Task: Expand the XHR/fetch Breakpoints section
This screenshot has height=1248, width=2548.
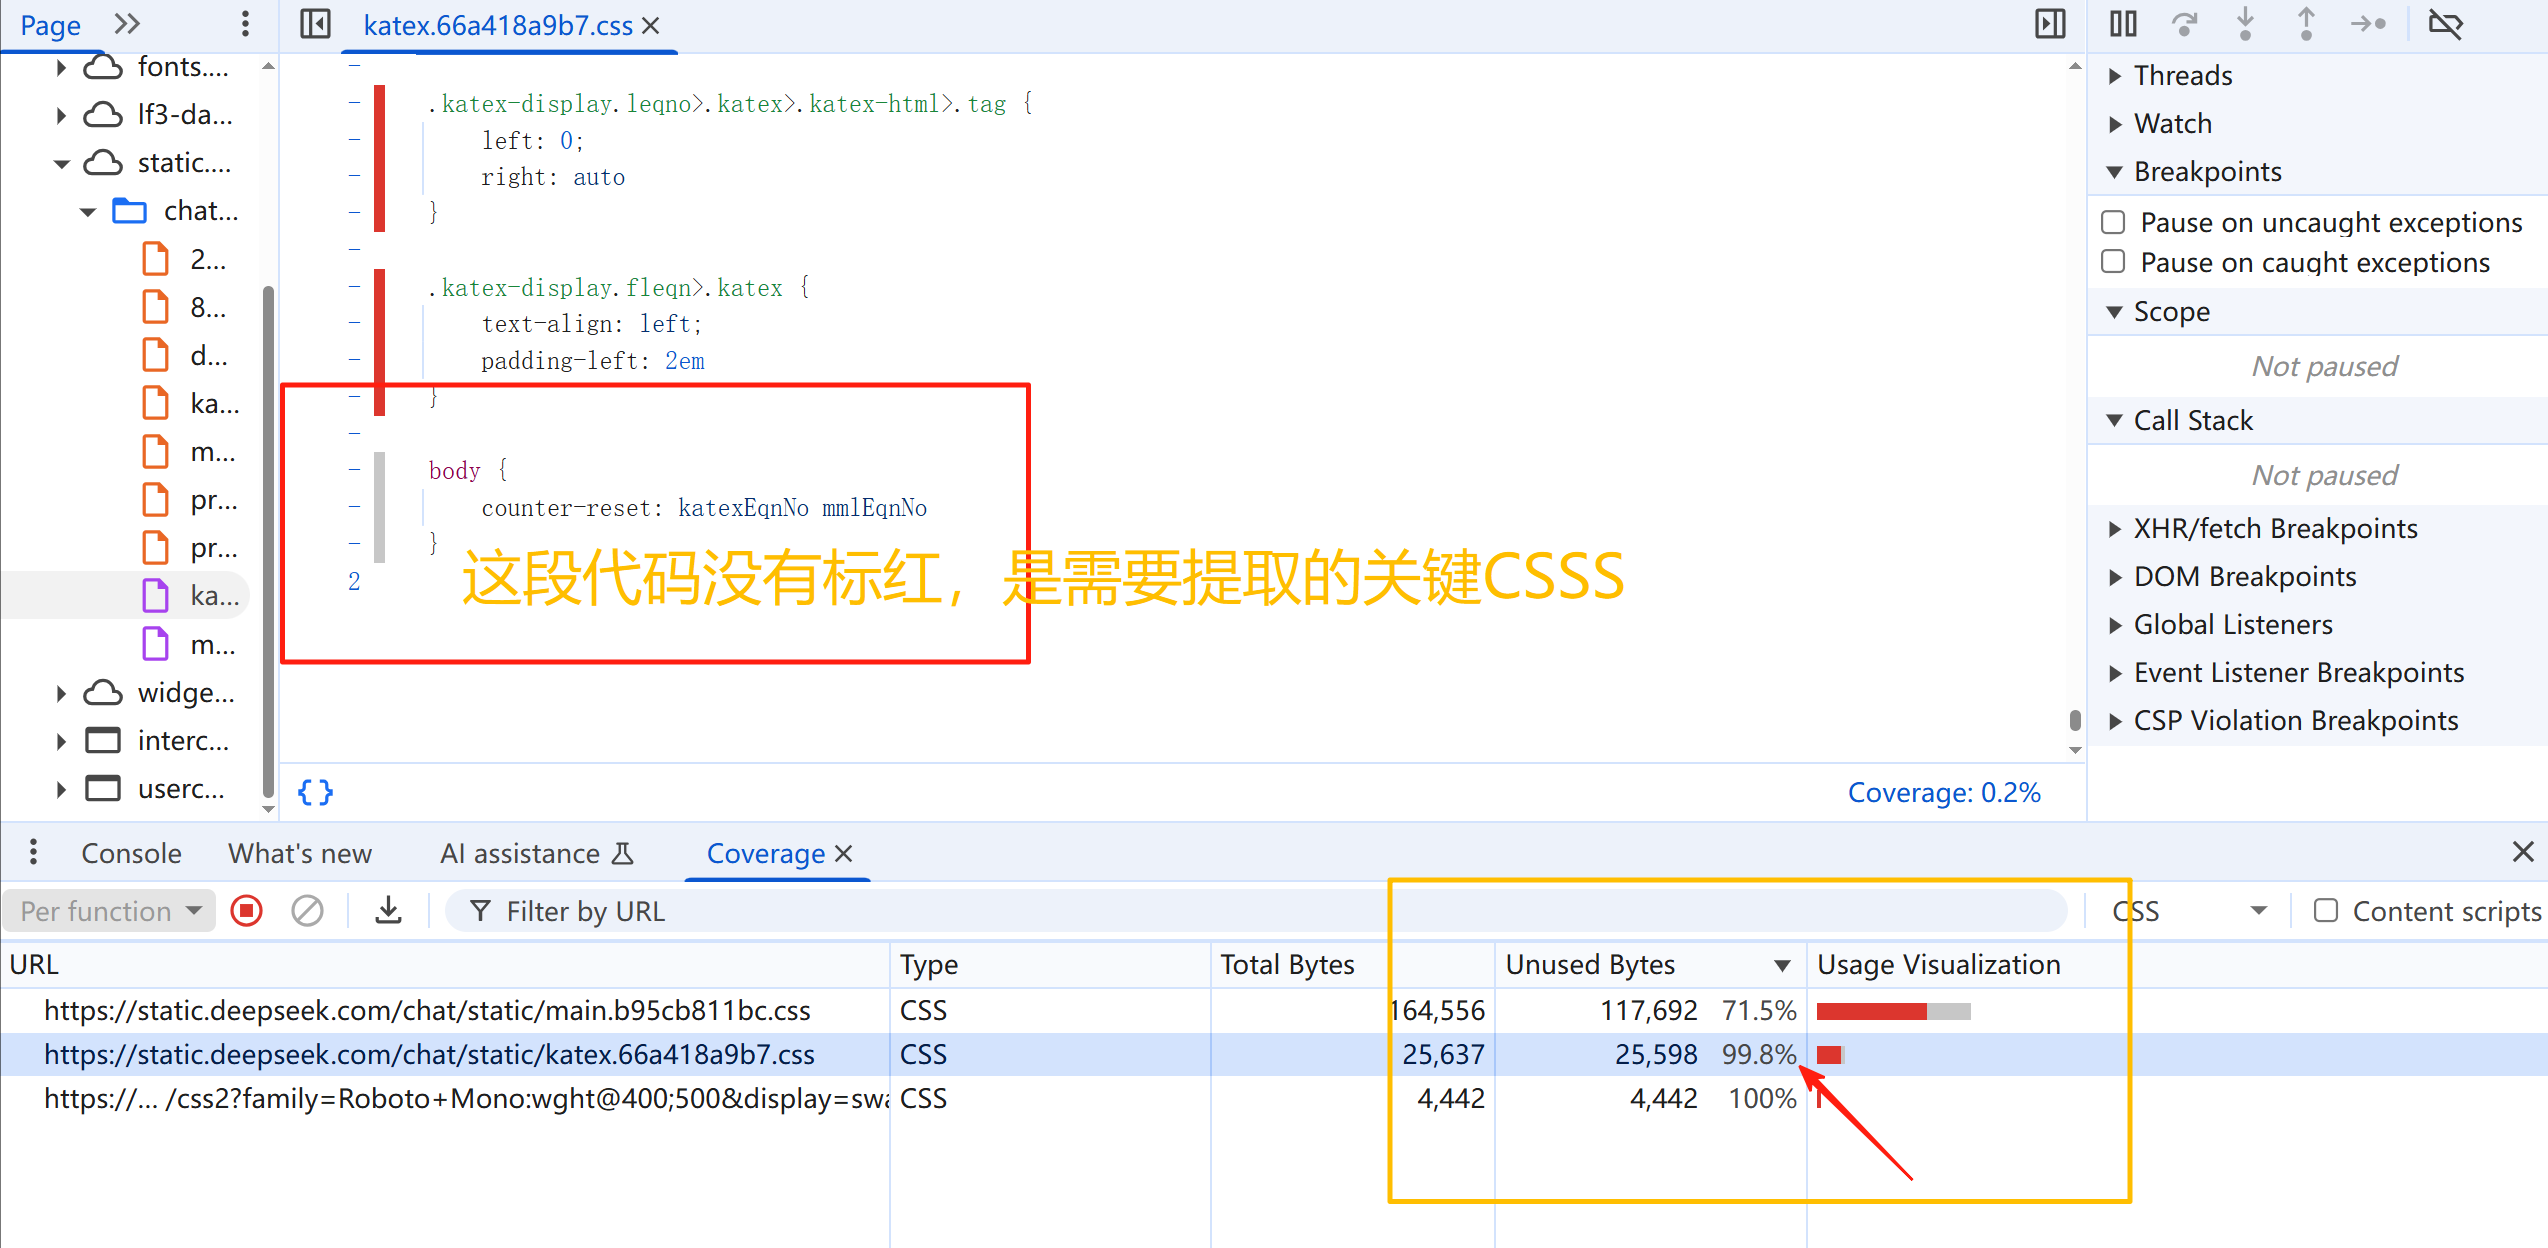Action: tap(2275, 528)
